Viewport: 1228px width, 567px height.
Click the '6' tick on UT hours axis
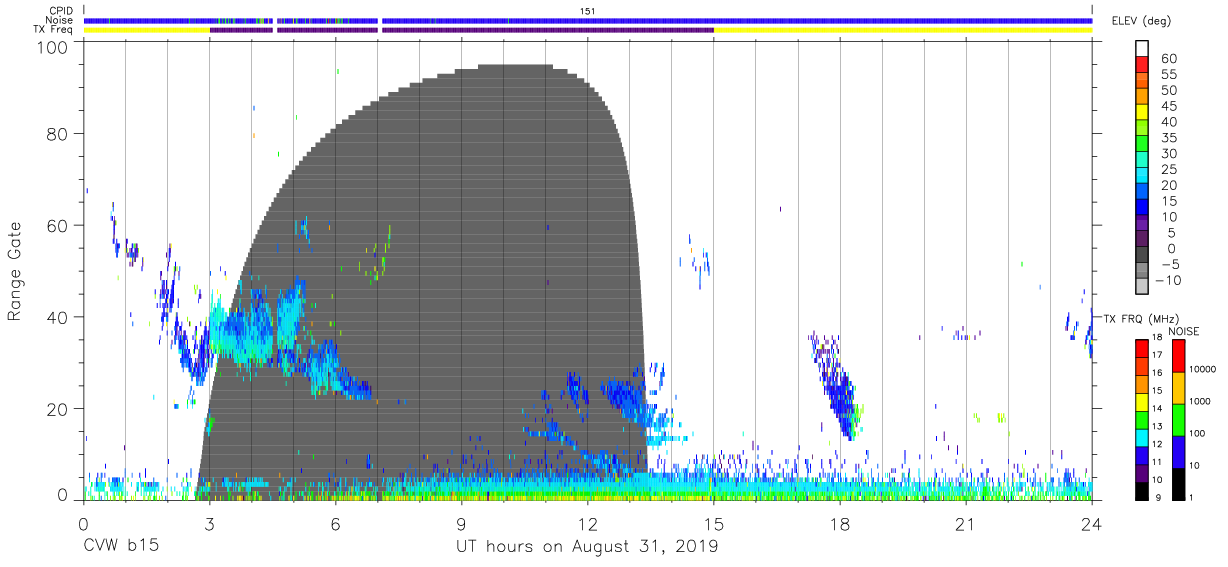[335, 524]
